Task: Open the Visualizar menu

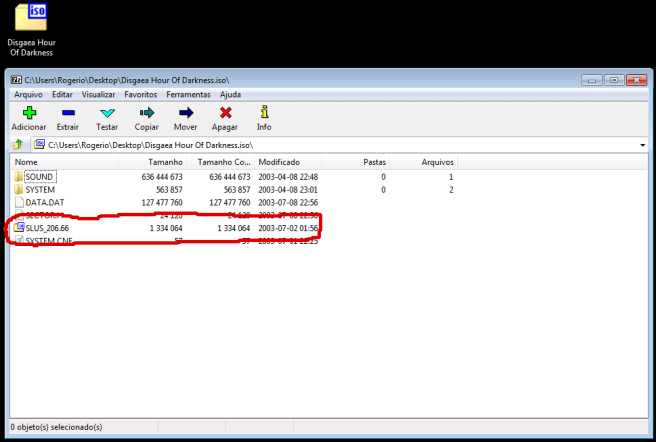Action: 98,94
